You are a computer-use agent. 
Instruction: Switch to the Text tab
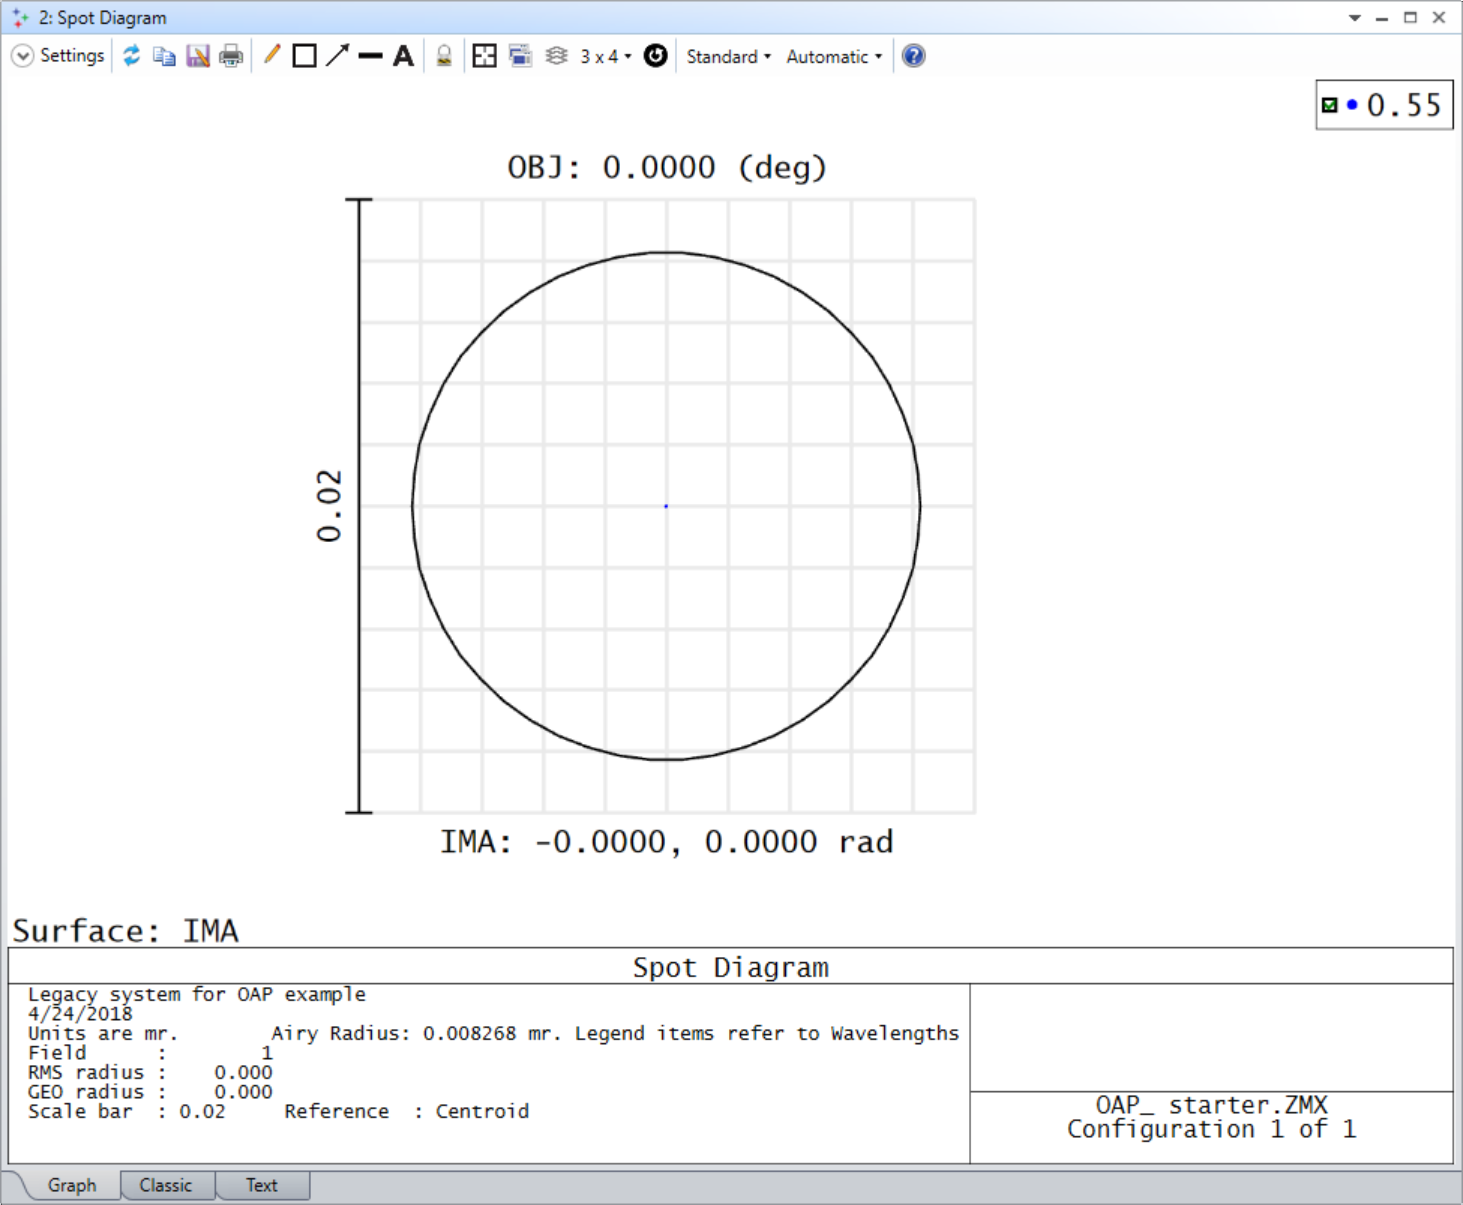click(262, 1185)
